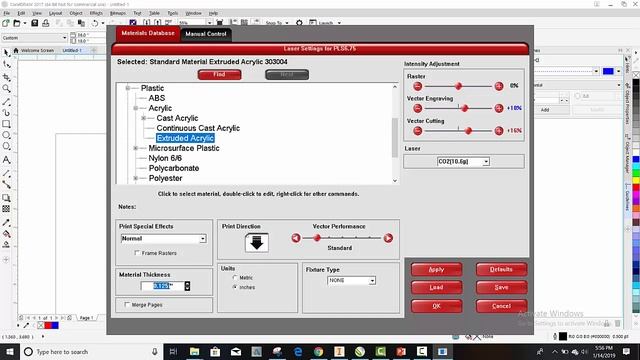Image resolution: width=640 pixels, height=360 pixels.
Task: Open Print Special Effects dropdown
Action: tap(203, 239)
